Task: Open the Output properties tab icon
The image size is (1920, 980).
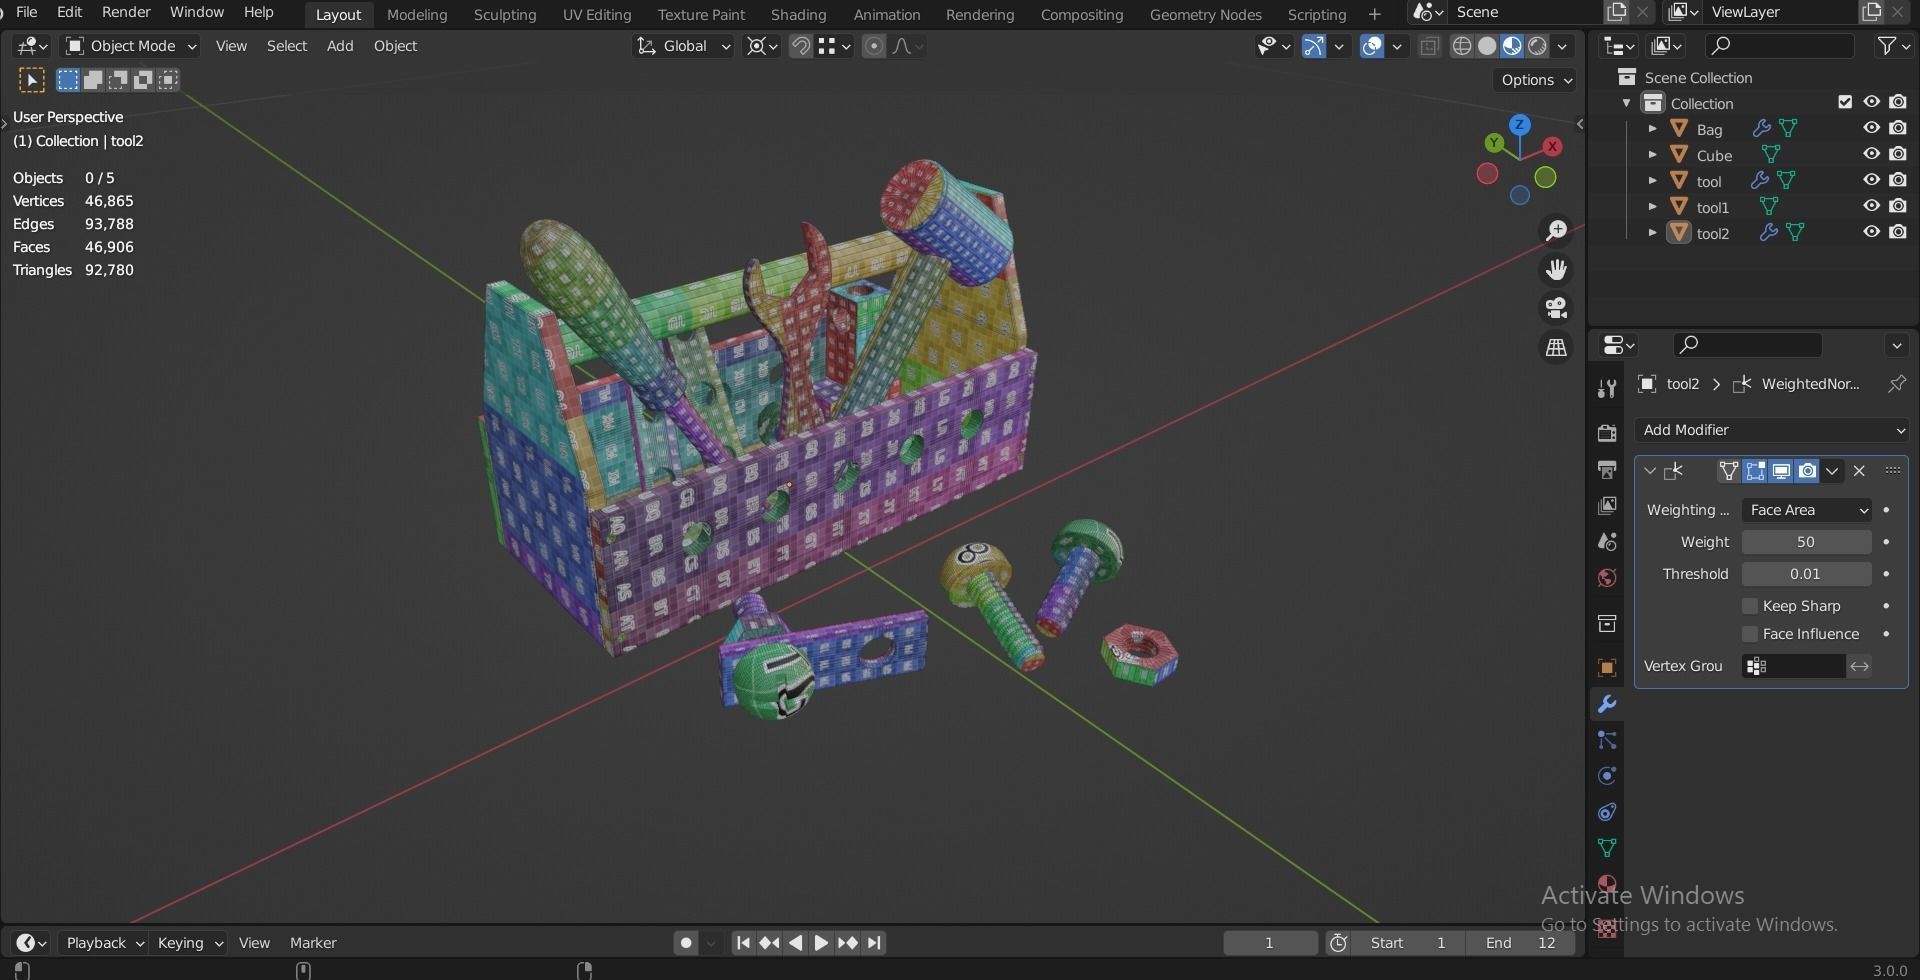Action: (x=1607, y=469)
